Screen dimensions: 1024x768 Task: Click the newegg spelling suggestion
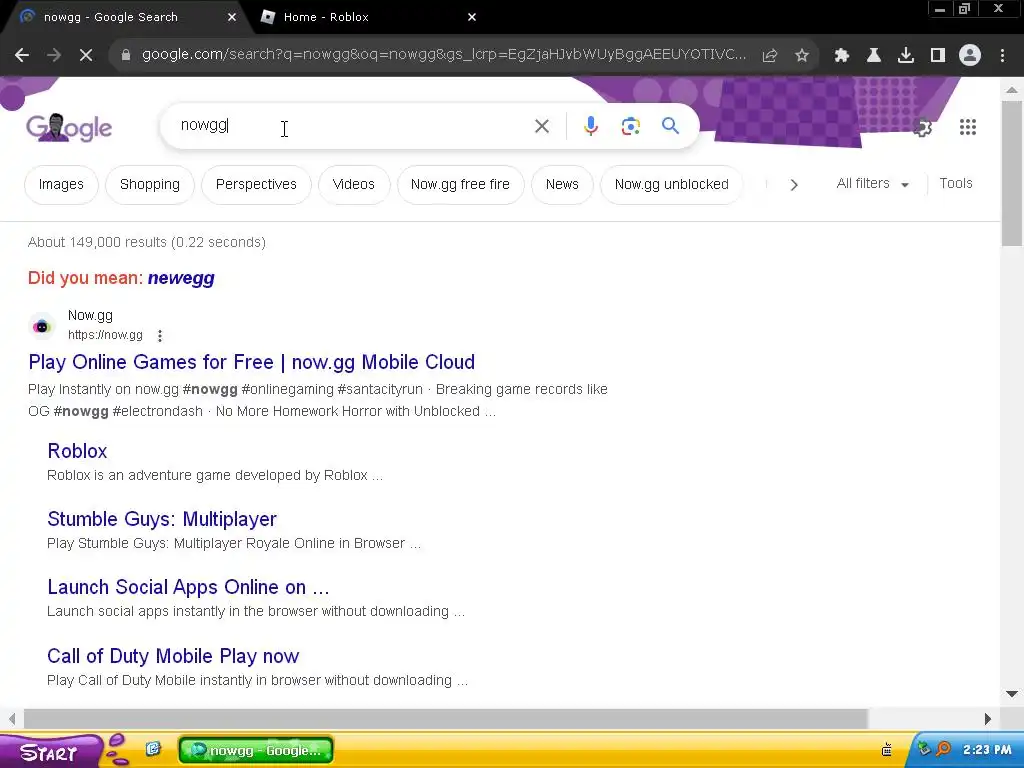pyautogui.click(x=181, y=278)
